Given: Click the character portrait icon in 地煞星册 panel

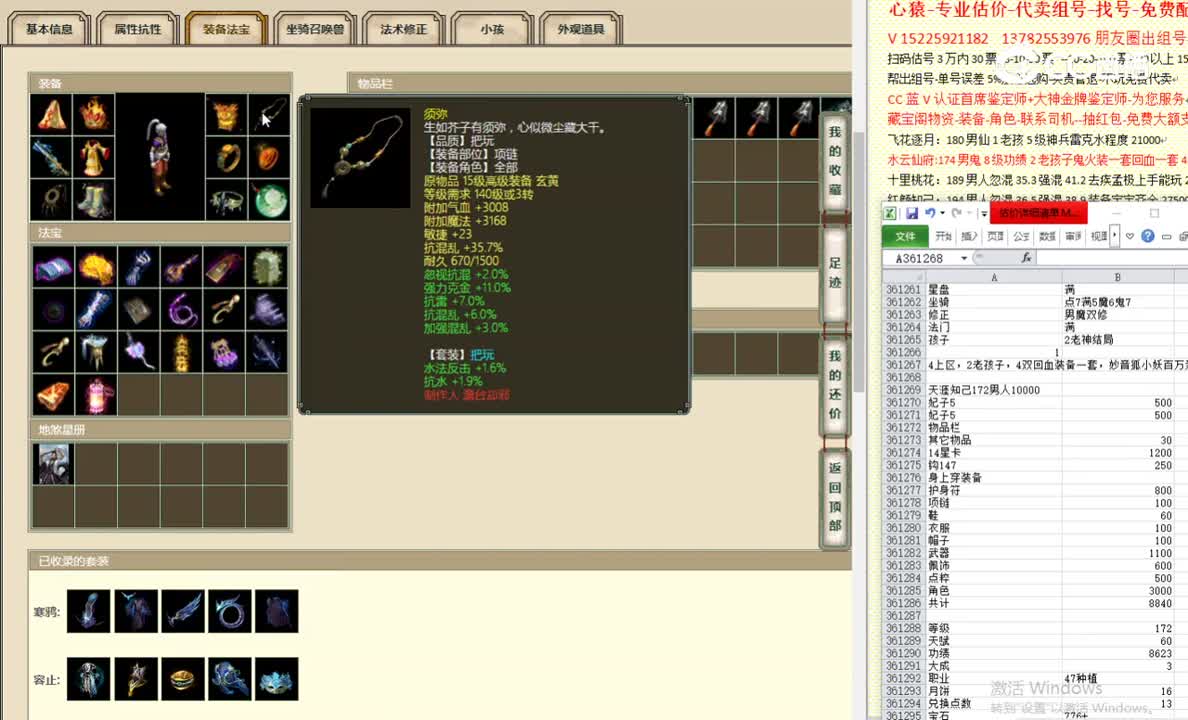Looking at the screenshot, I should [x=53, y=463].
